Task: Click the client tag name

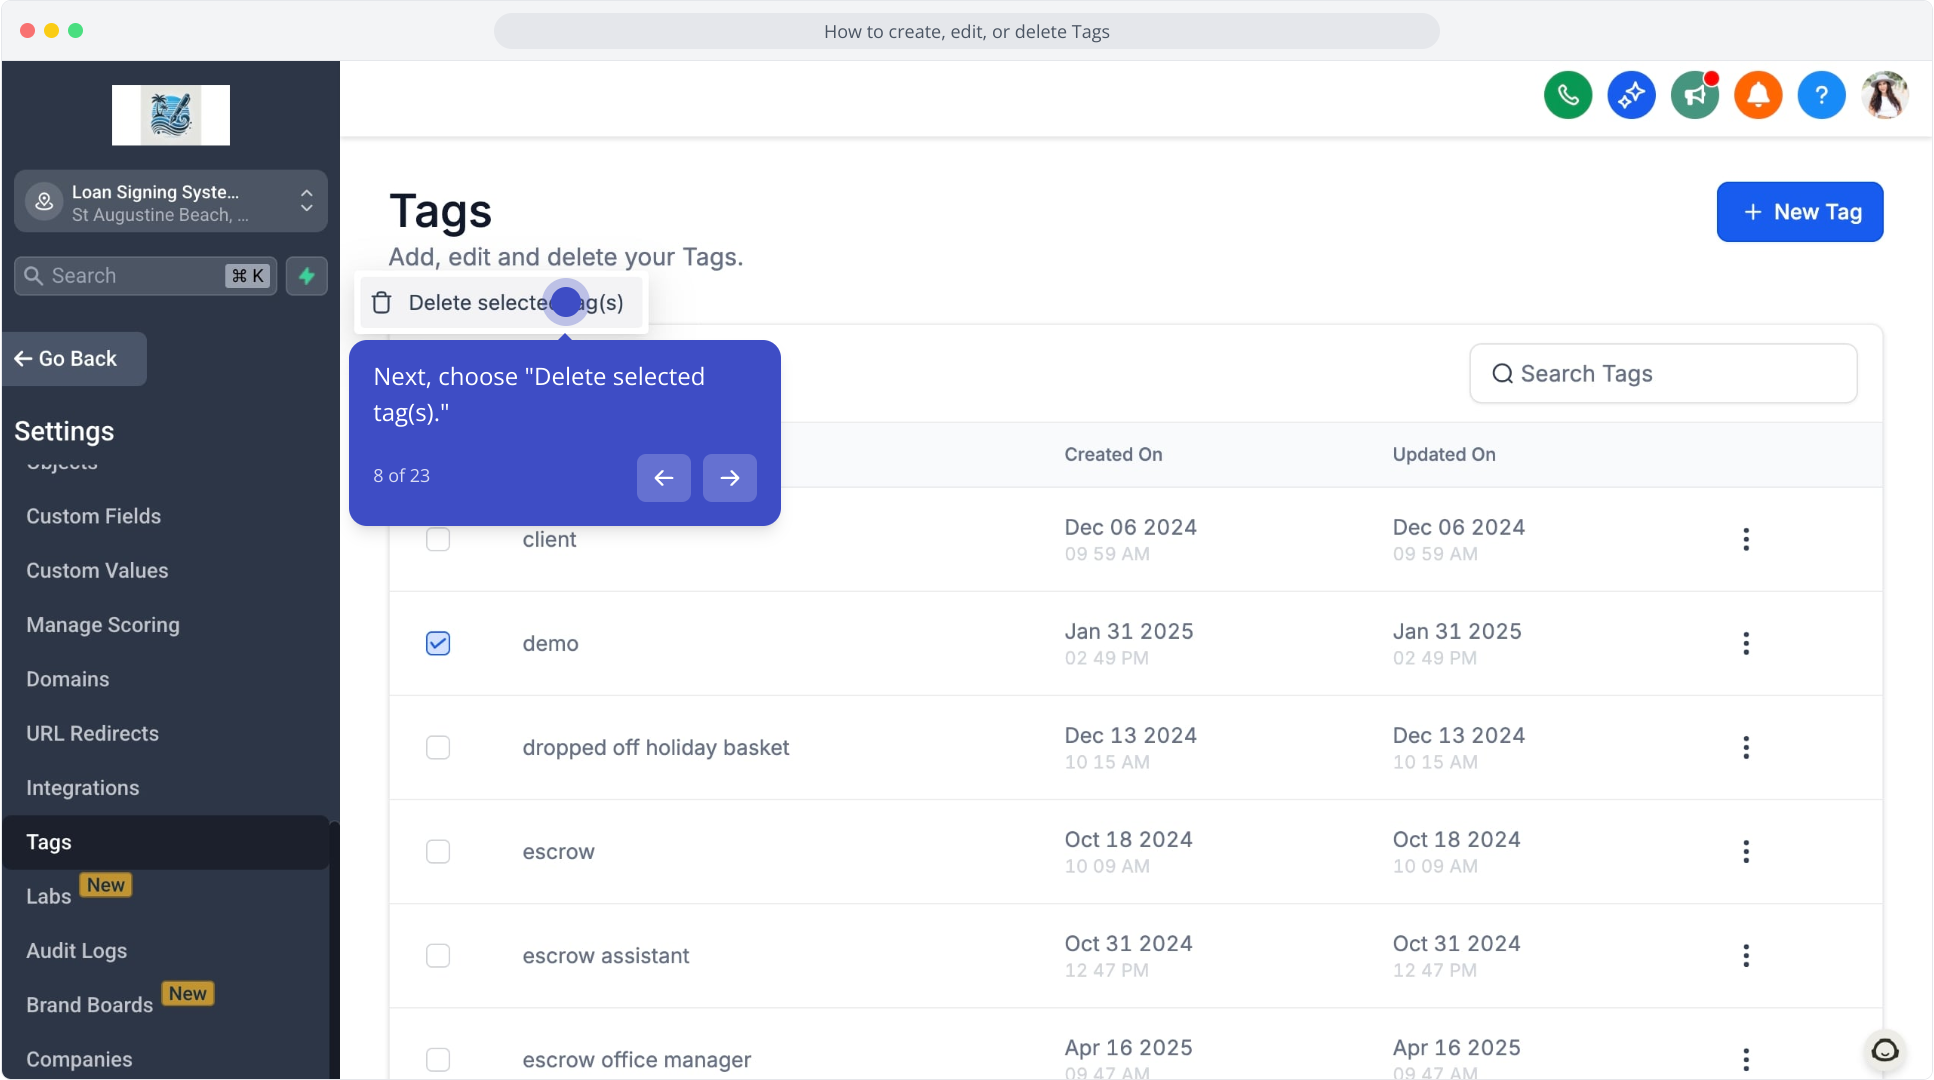Action: [549, 540]
